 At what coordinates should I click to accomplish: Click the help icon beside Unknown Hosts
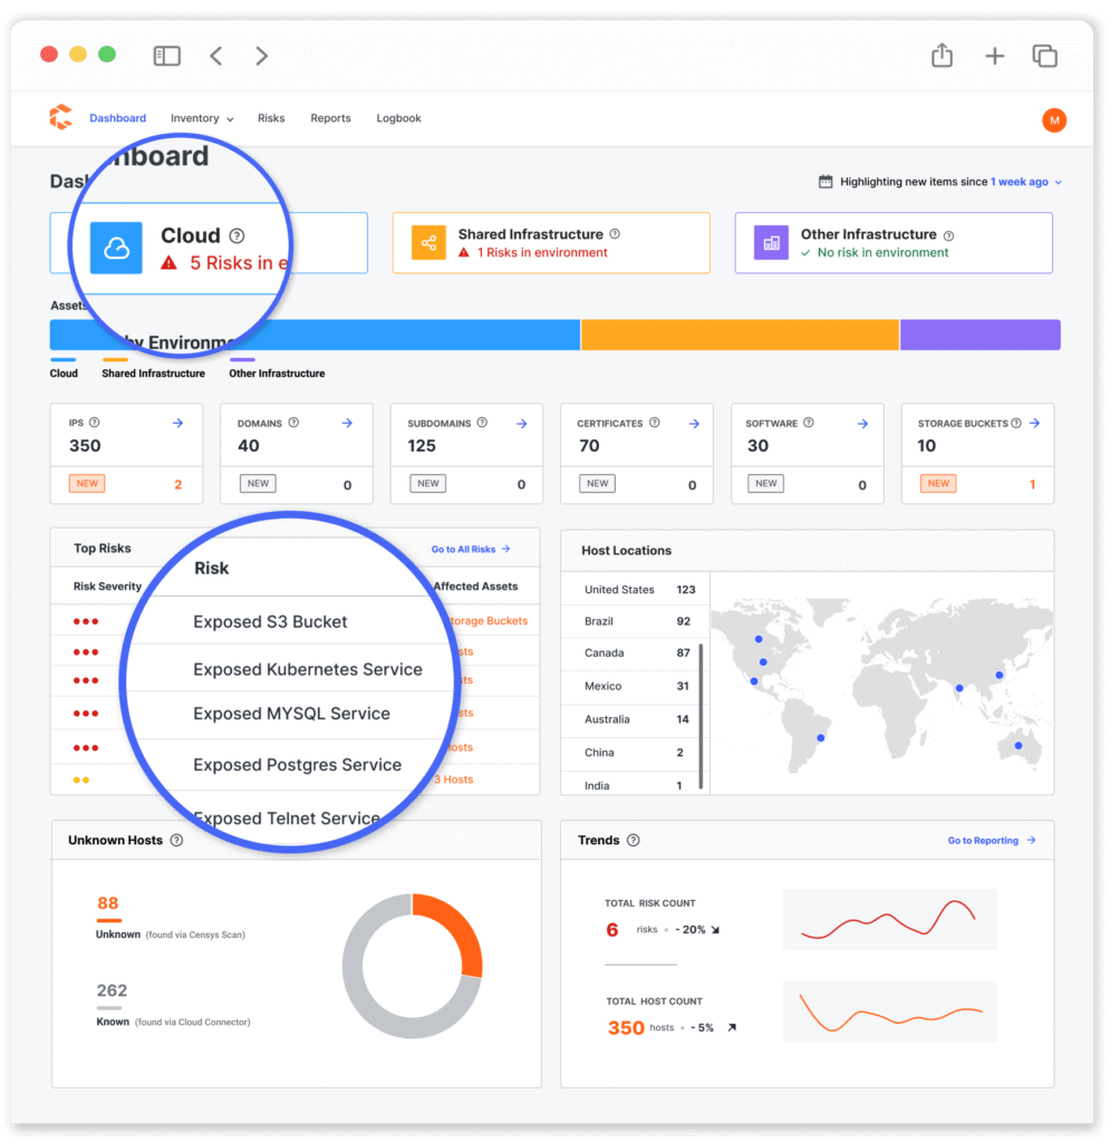[177, 840]
